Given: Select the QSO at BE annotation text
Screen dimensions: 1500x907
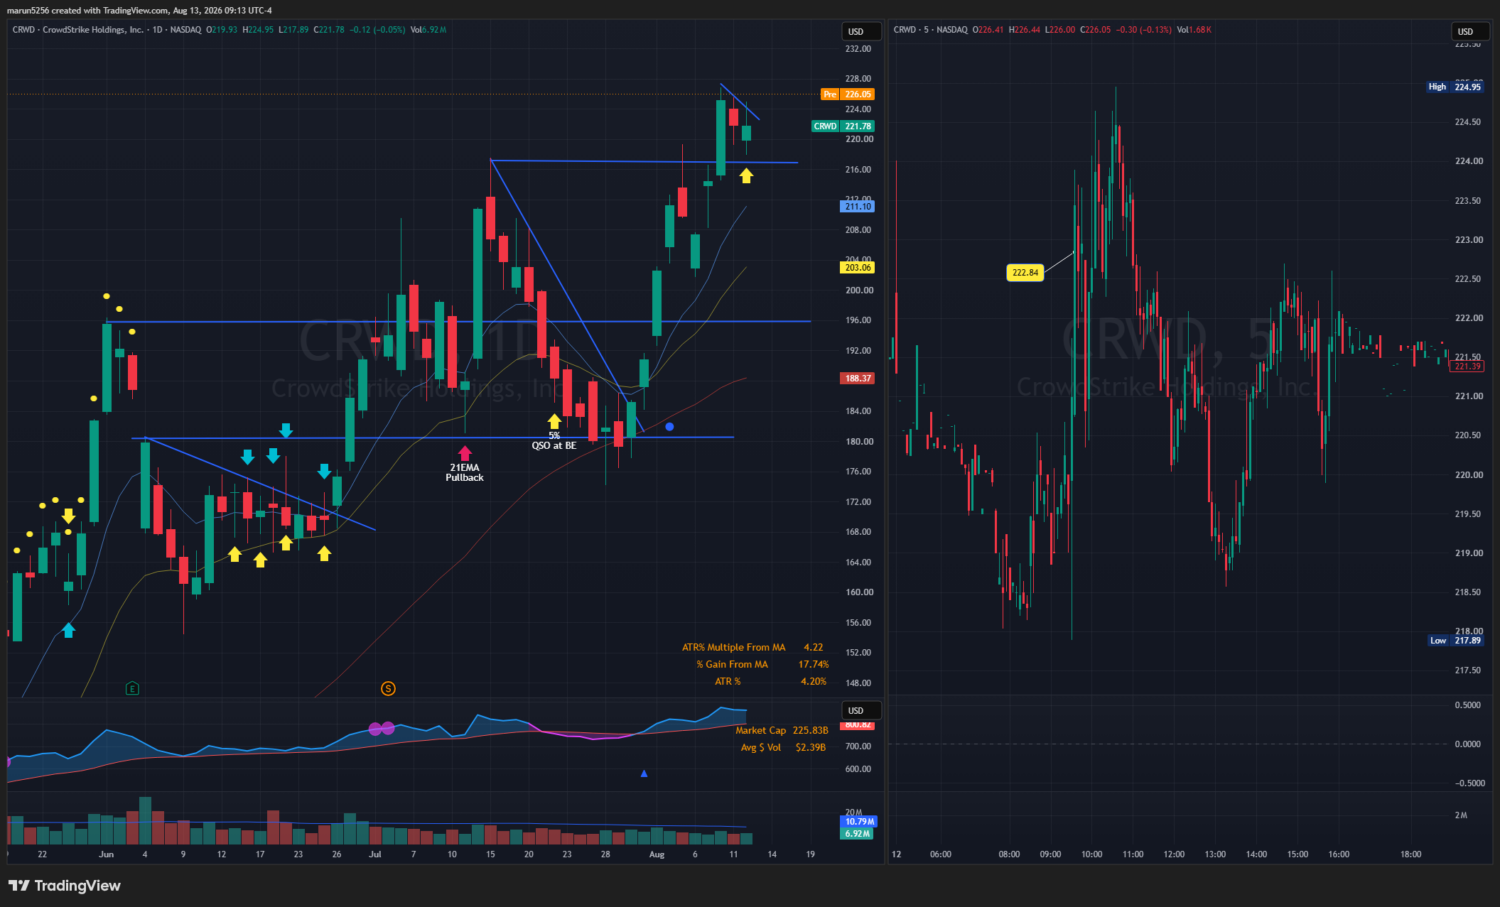Looking at the screenshot, I should pyautogui.click(x=554, y=446).
